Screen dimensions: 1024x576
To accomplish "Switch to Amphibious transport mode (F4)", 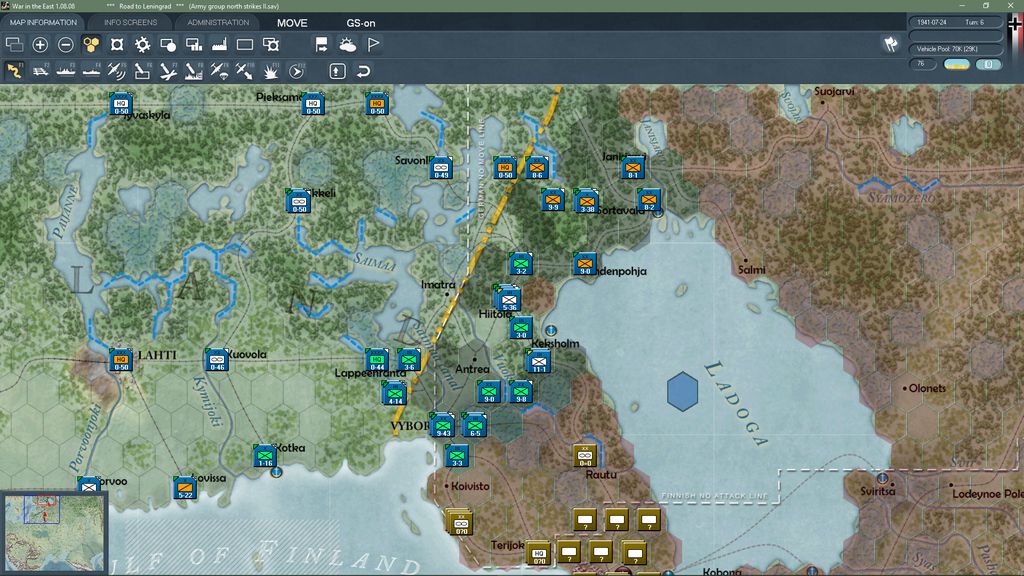I will [91, 71].
